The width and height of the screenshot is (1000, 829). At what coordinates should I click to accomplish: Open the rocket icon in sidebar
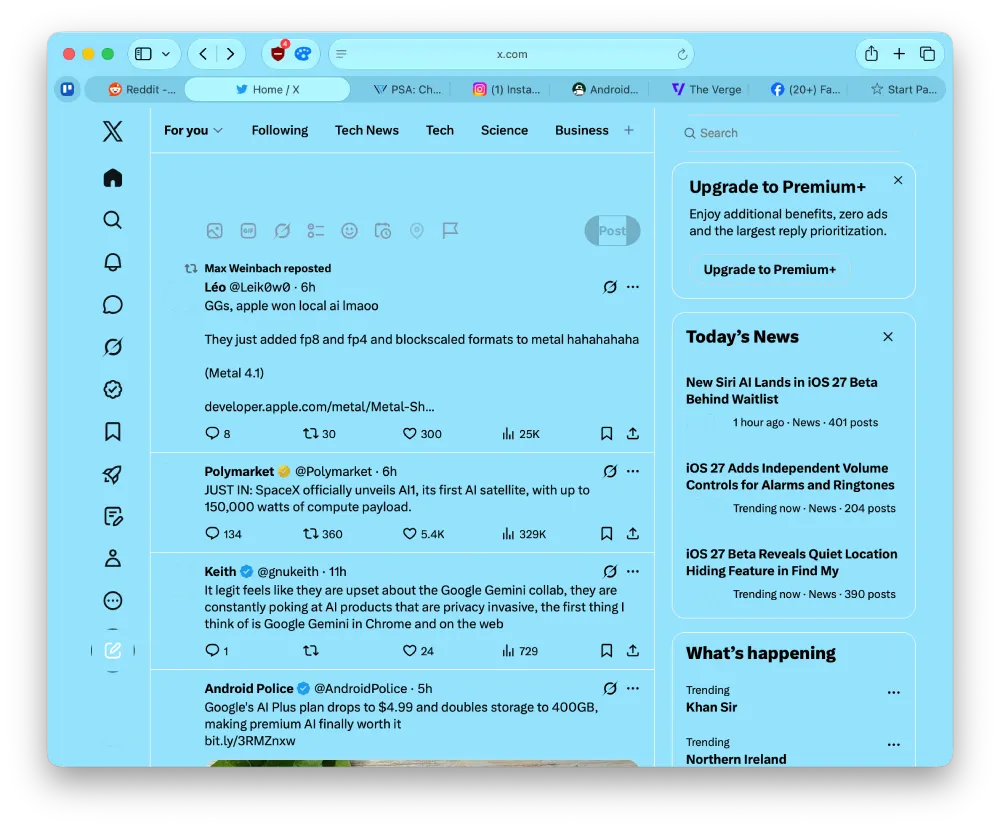[113, 474]
